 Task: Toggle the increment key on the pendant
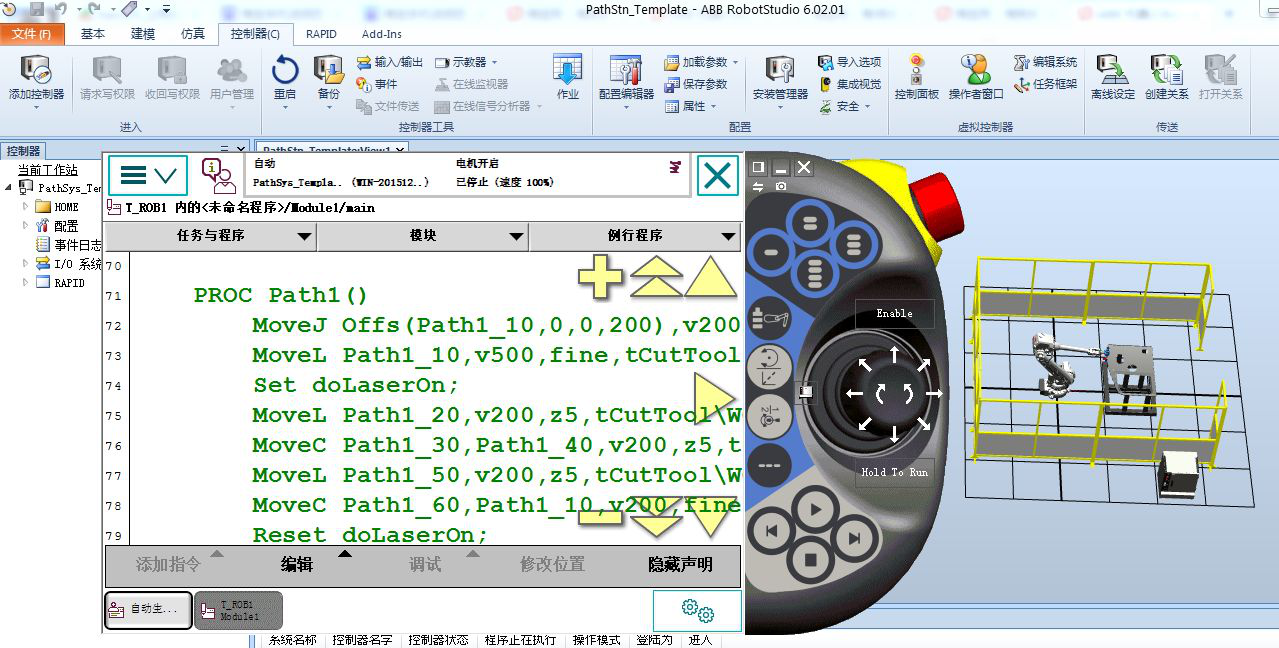770,463
